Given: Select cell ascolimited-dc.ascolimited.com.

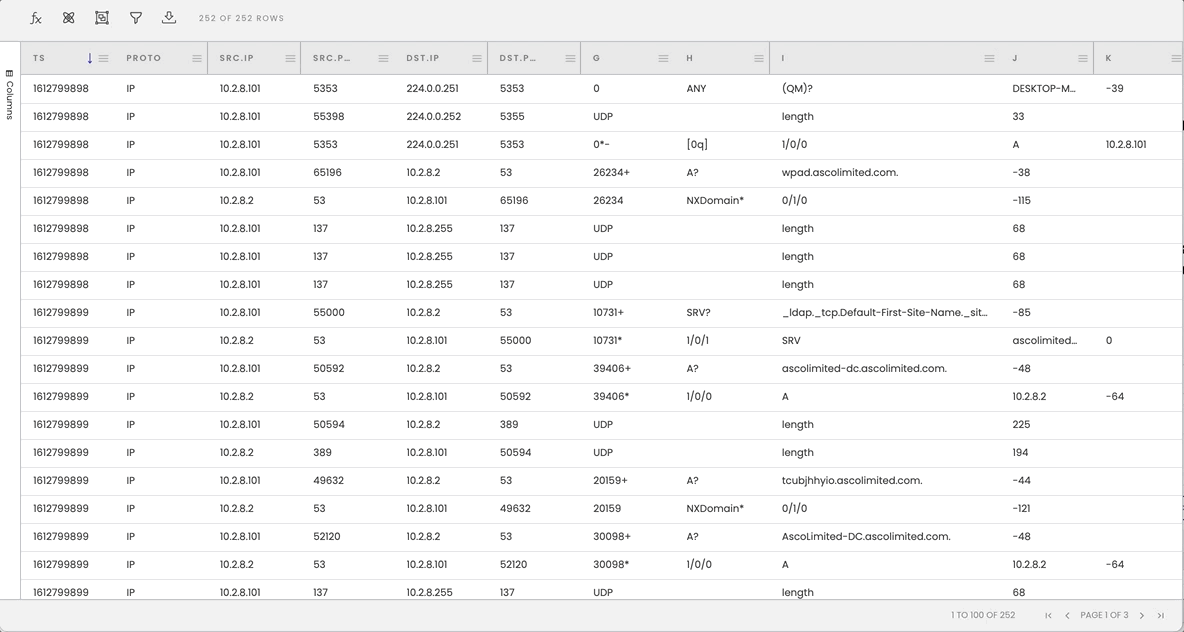Looking at the screenshot, I should [864, 368].
